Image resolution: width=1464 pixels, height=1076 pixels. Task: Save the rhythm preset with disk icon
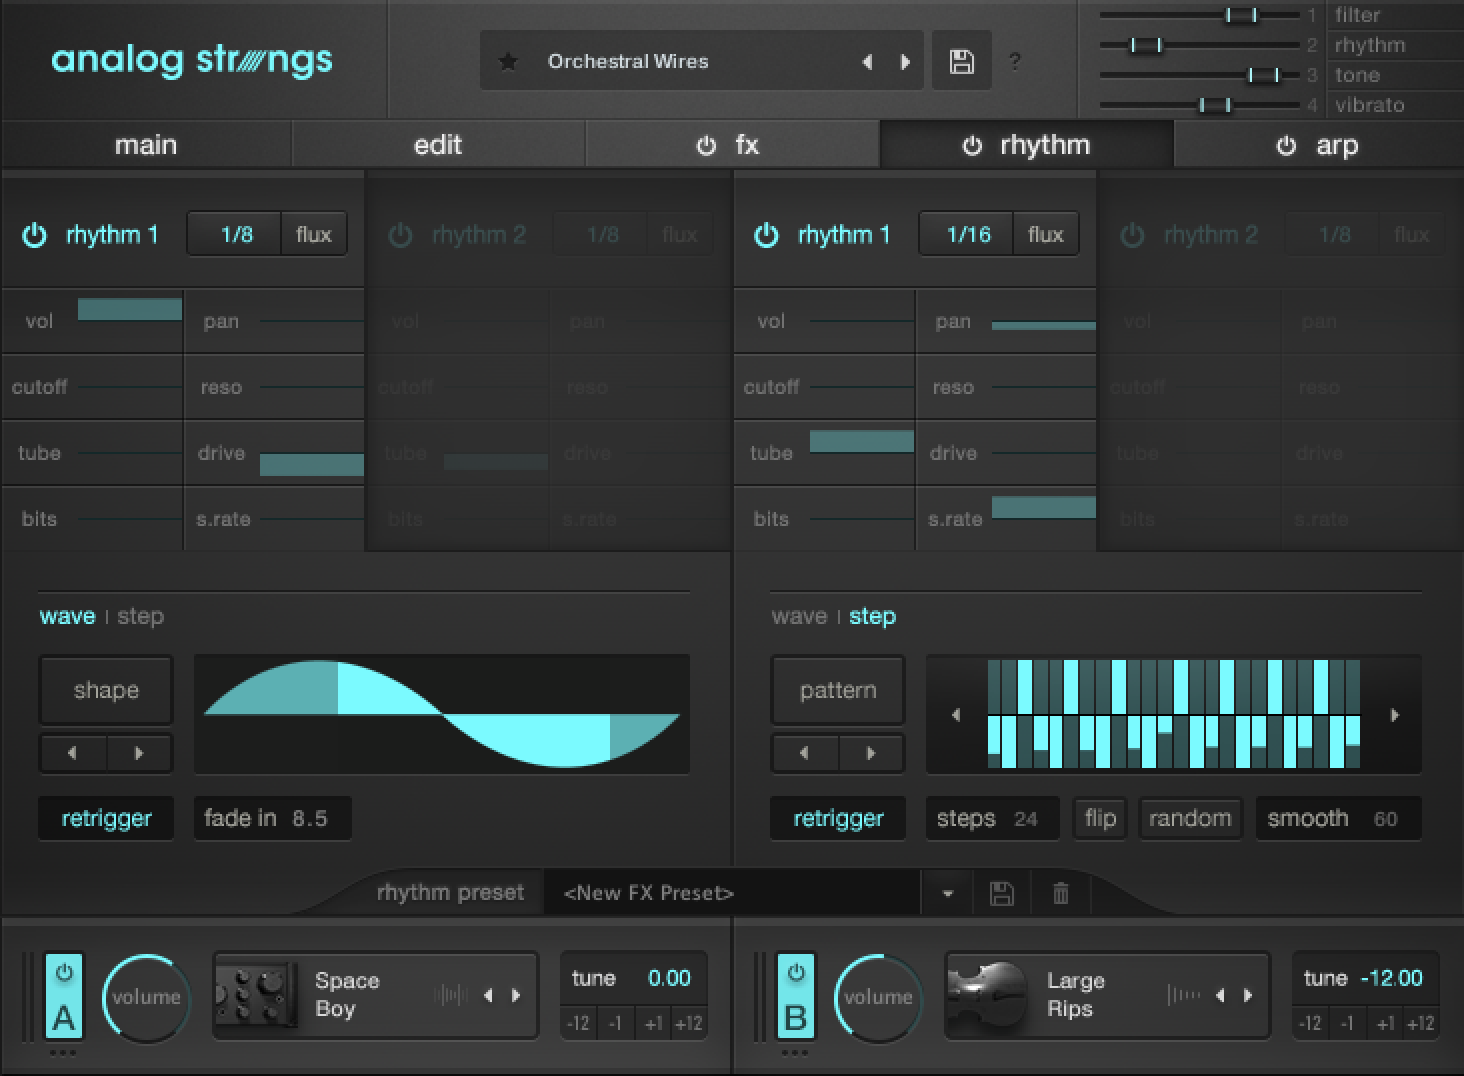1002,892
